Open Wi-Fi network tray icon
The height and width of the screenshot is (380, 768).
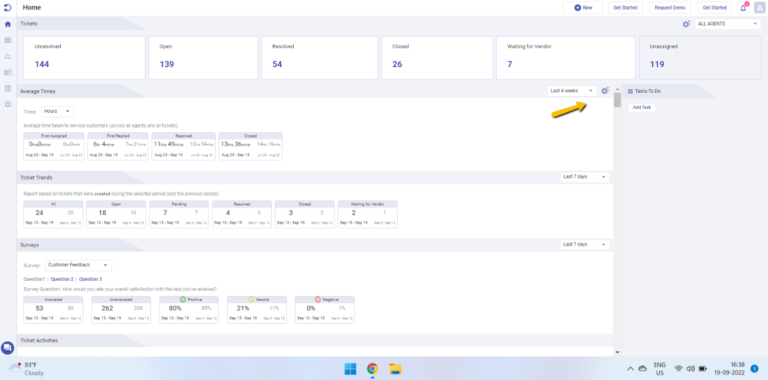(678, 369)
